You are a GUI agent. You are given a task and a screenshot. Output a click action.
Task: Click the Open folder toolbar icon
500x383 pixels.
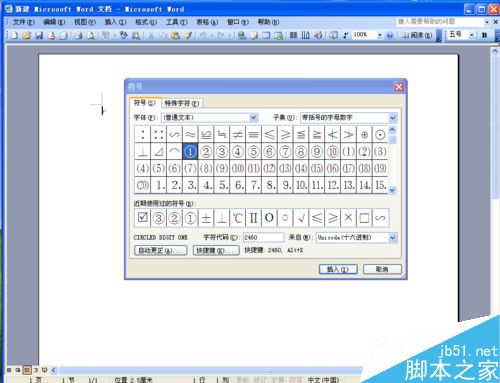[x=27, y=35]
